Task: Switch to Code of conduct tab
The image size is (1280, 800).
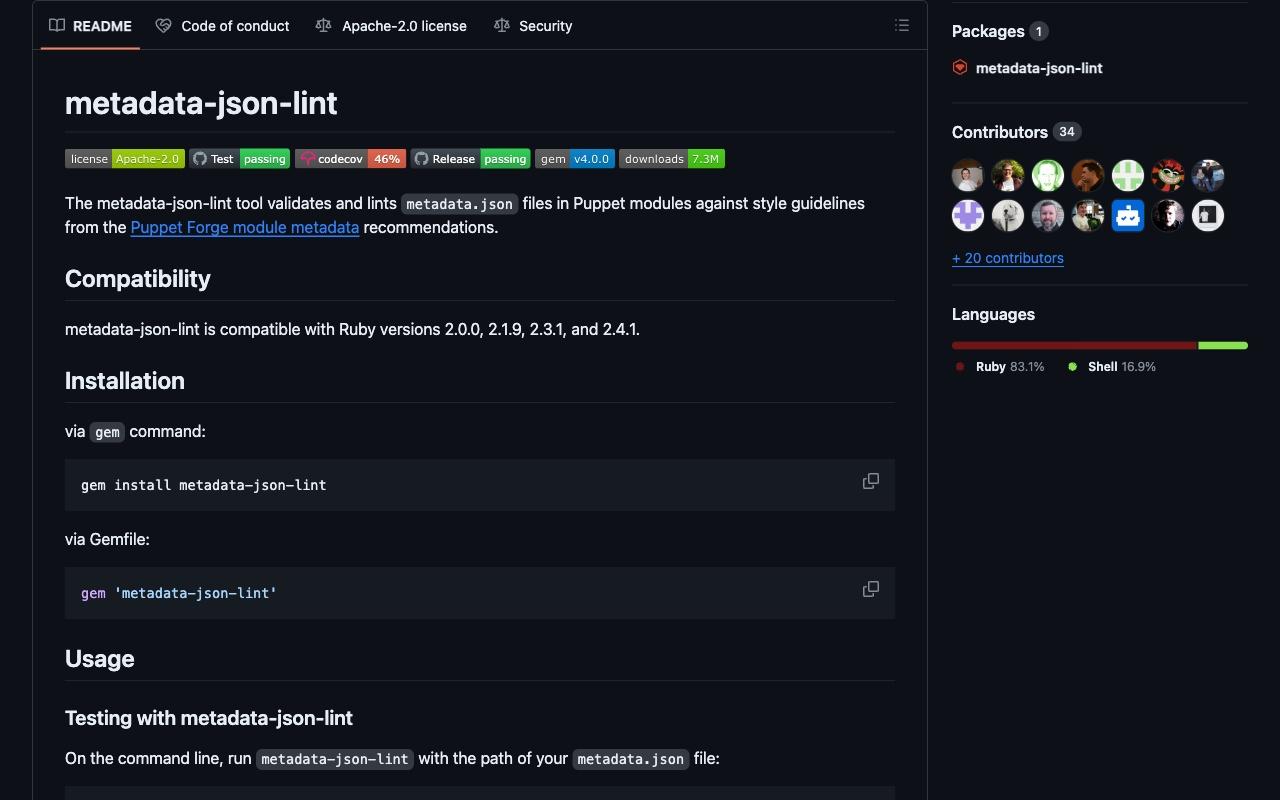Action: click(x=222, y=26)
